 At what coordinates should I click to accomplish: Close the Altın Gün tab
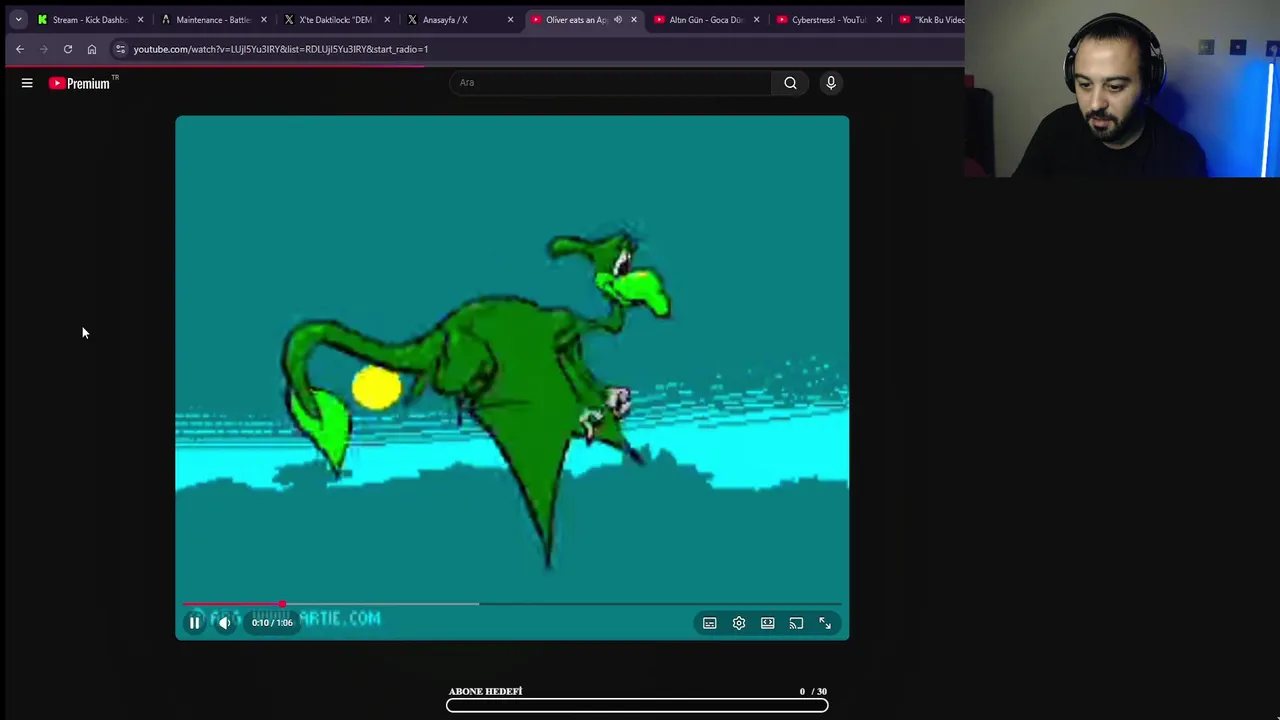(756, 19)
